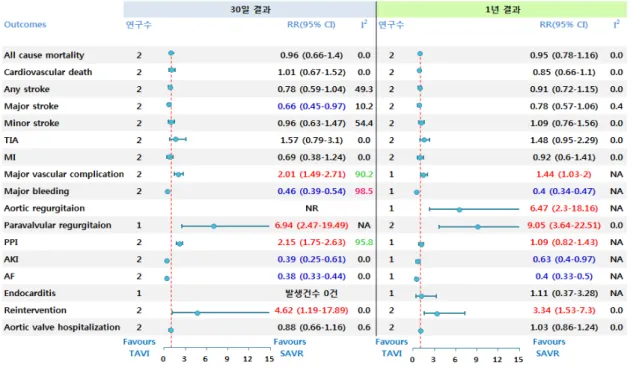
Task: Click the 30-day '연구수' column header
Action: (139, 25)
